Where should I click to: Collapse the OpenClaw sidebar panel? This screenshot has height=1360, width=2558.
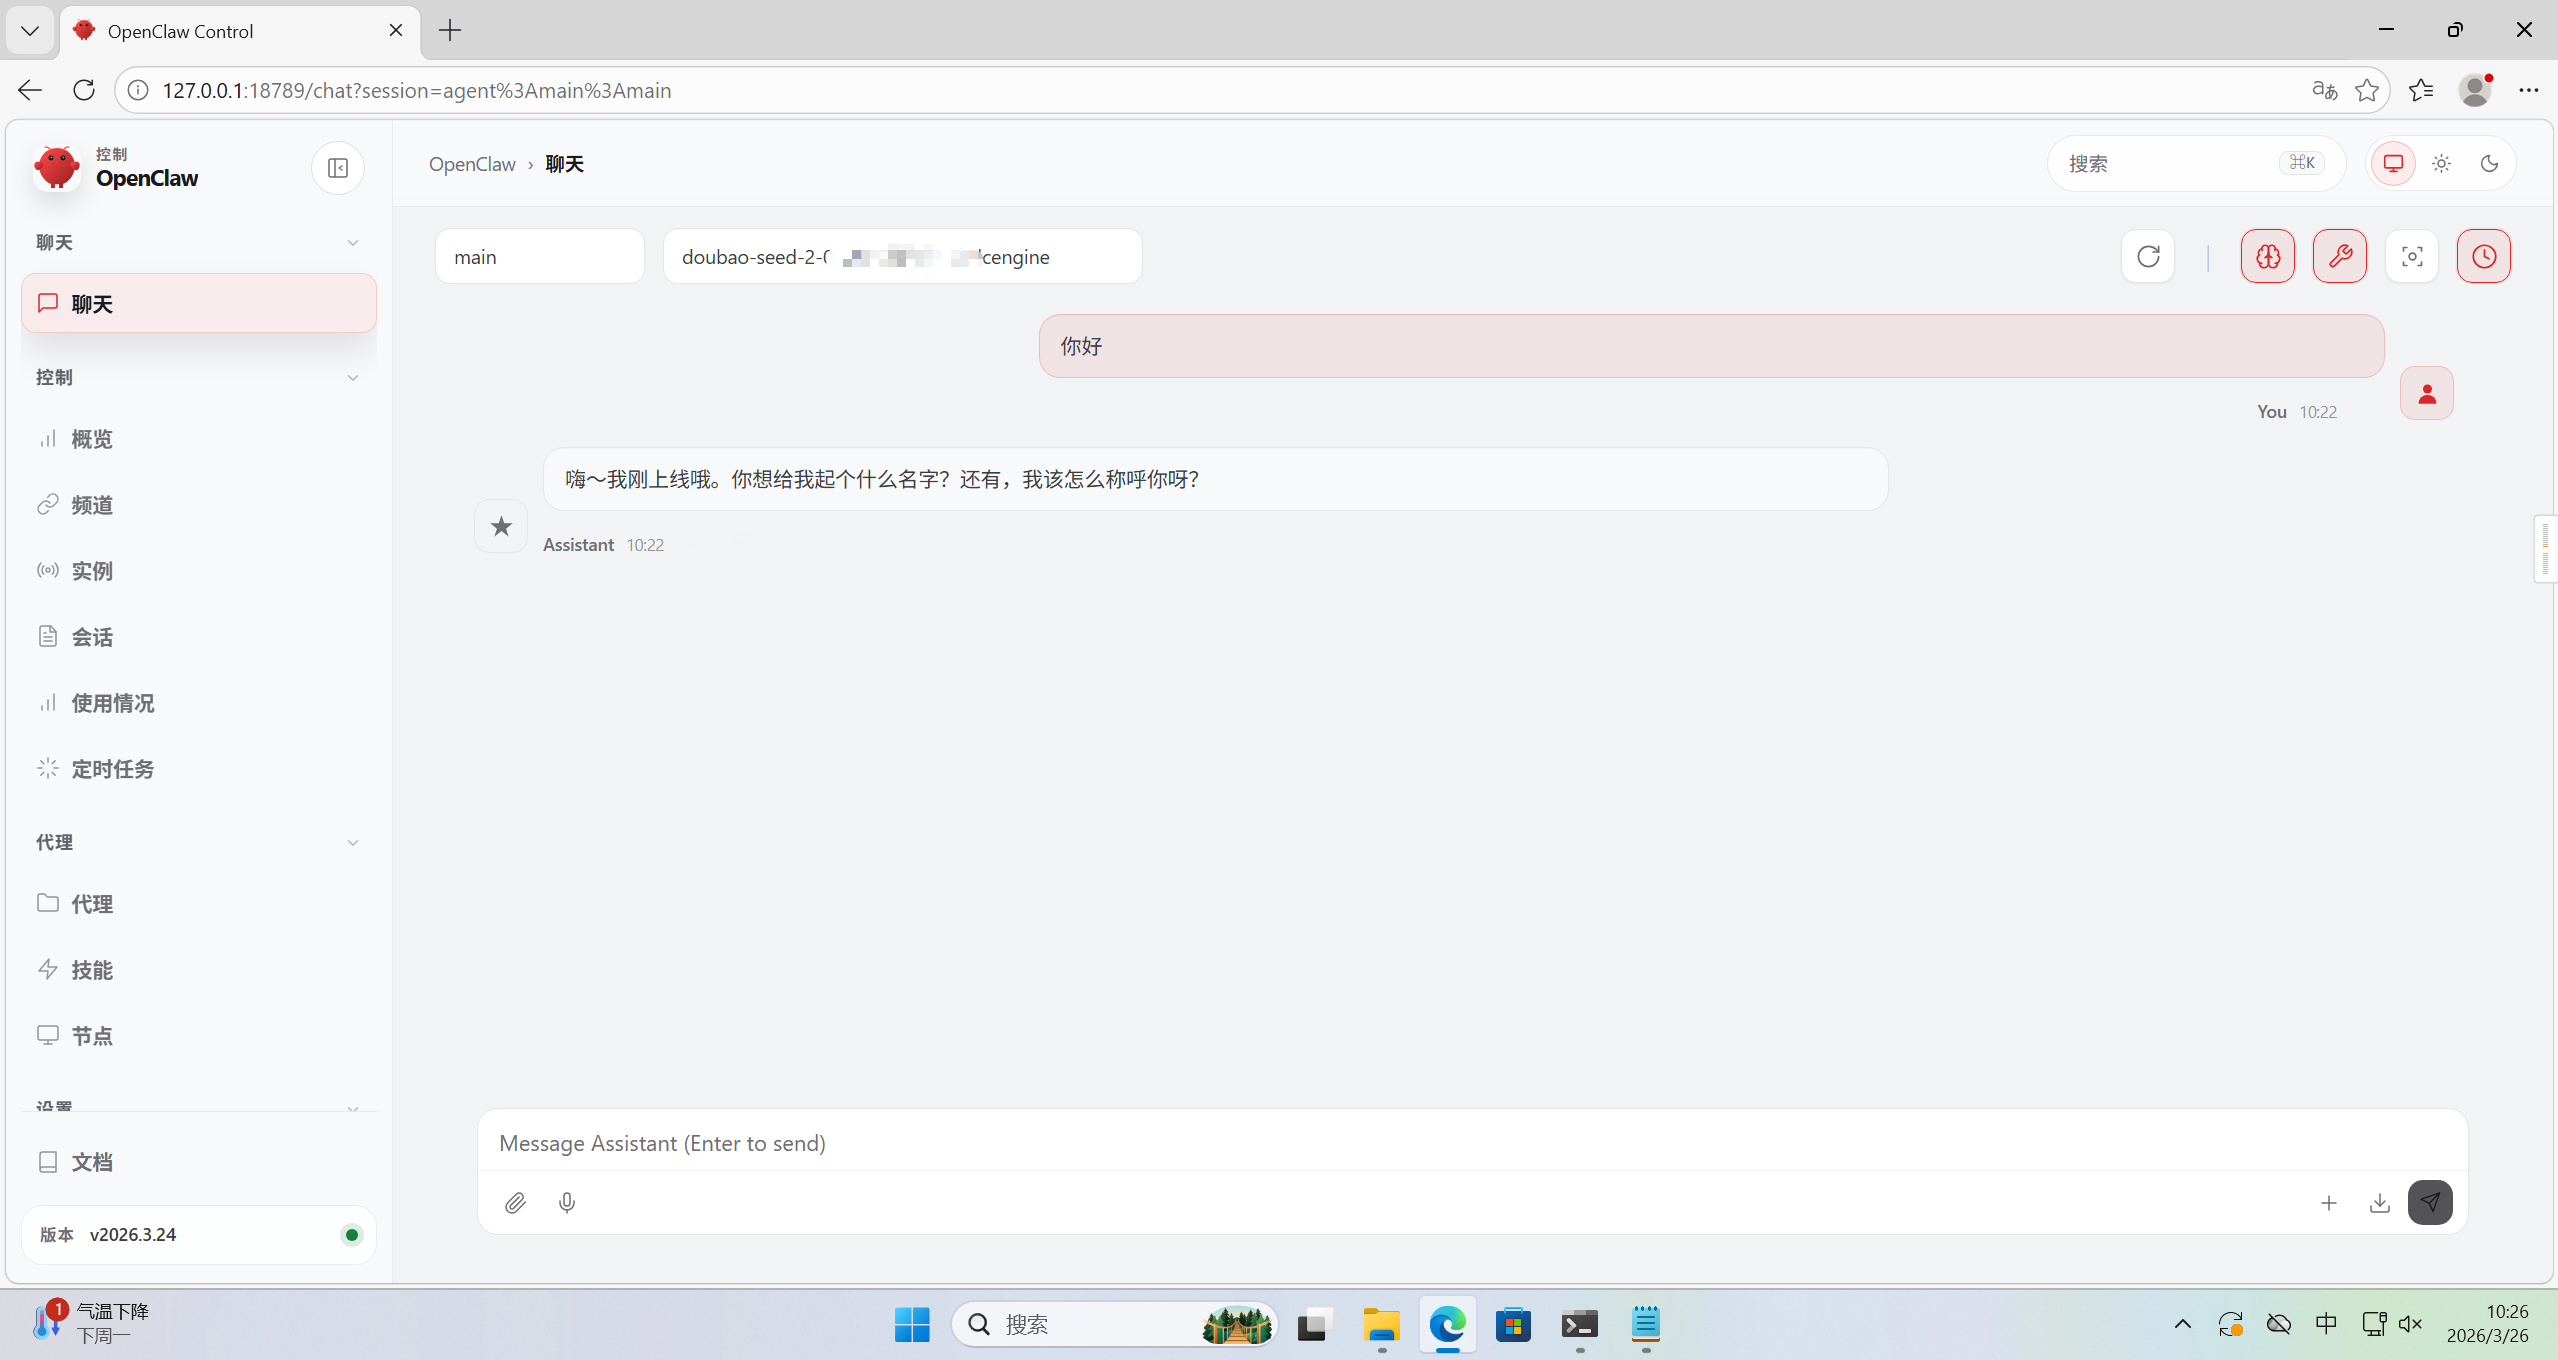tap(338, 168)
